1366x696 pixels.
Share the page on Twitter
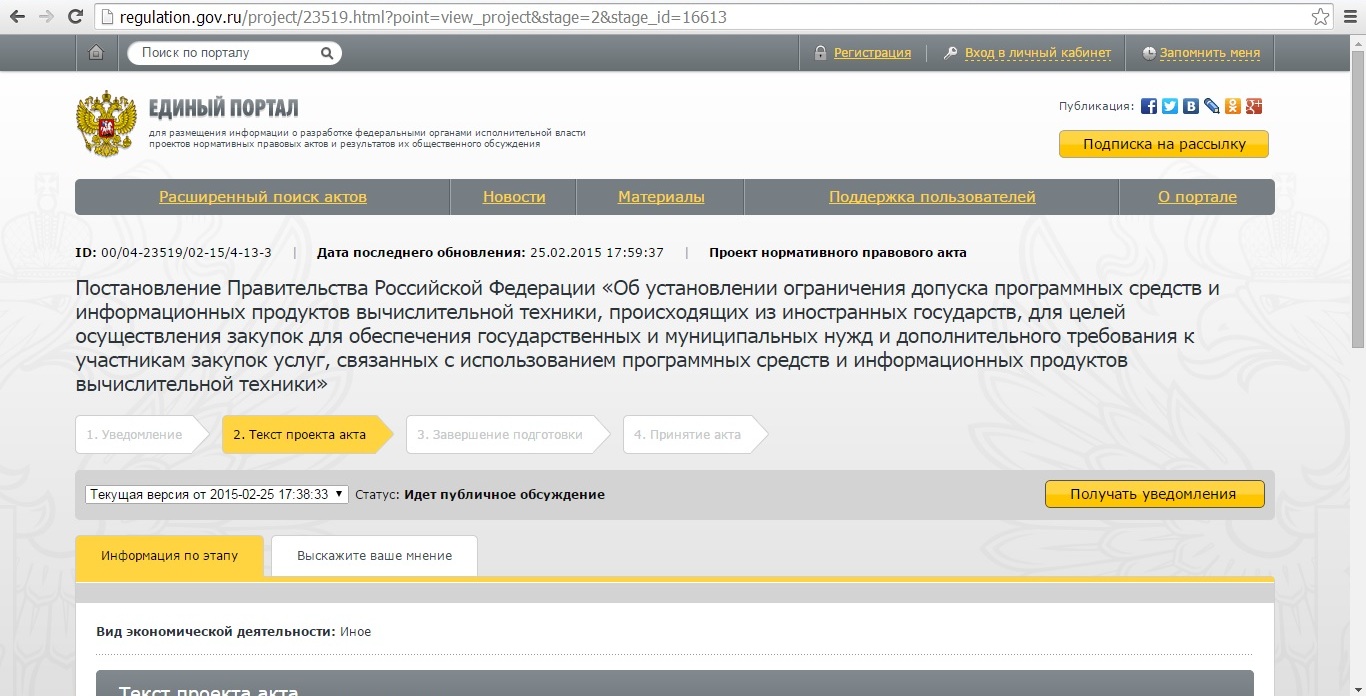coord(1170,106)
